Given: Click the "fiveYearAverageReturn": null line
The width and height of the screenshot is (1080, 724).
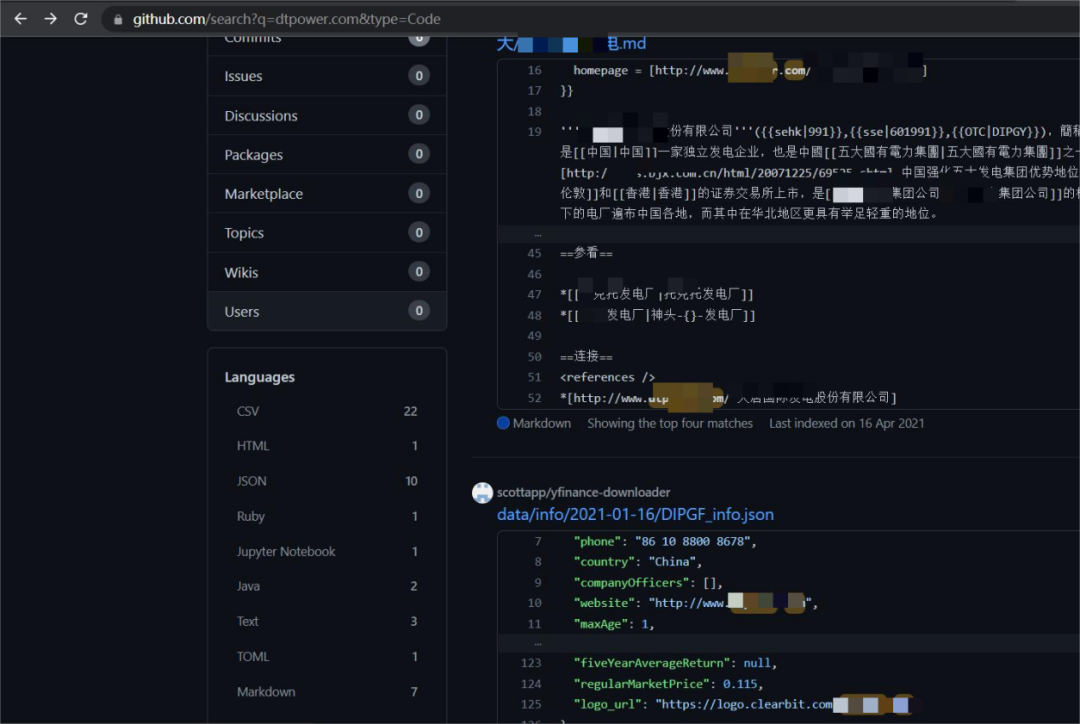Looking at the screenshot, I should pyautogui.click(x=675, y=663).
